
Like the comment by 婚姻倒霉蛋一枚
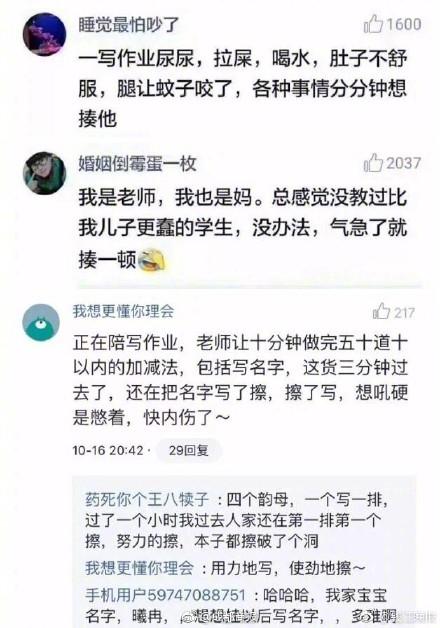tap(374, 163)
